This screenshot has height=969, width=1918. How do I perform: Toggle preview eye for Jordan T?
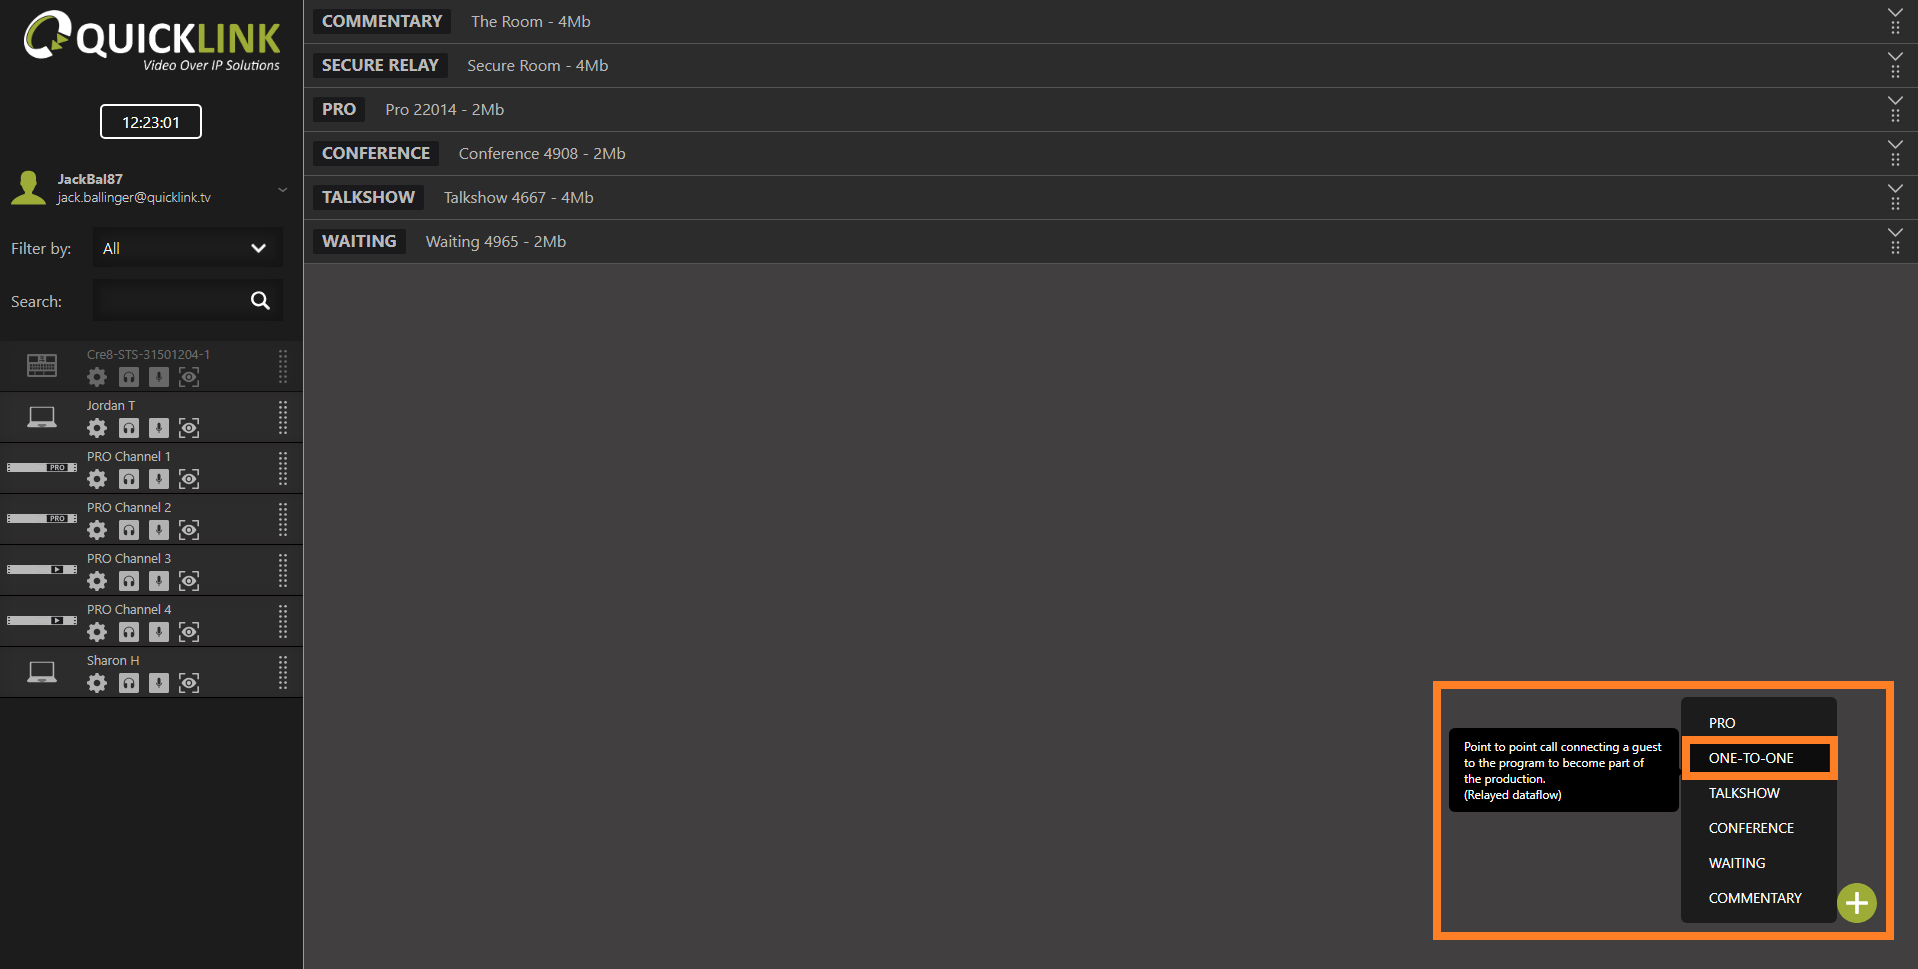click(x=189, y=428)
